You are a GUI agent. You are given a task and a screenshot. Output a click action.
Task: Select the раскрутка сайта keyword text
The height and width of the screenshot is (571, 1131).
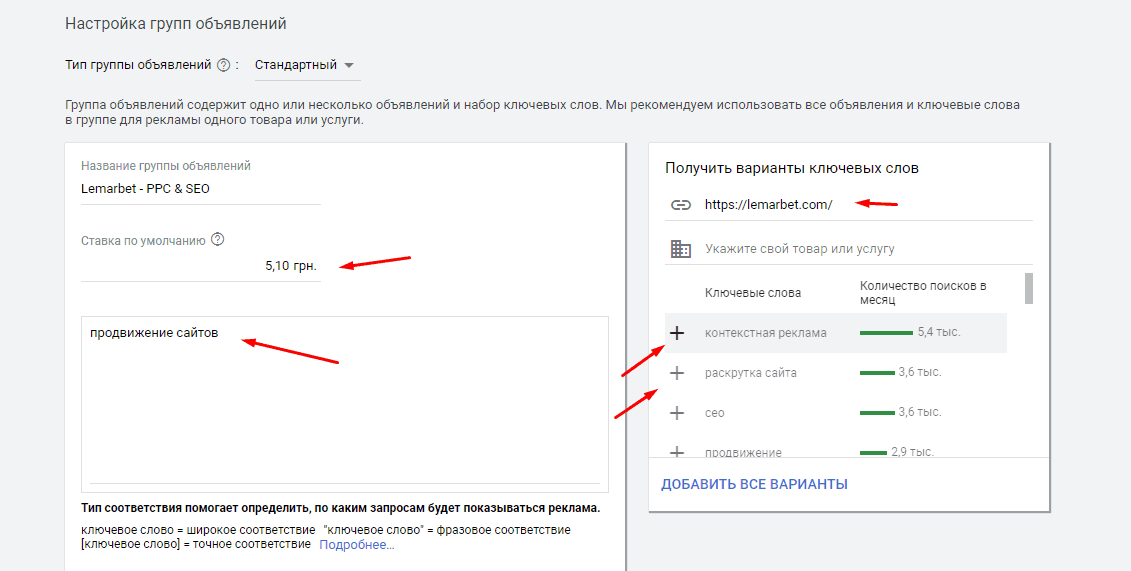751,373
